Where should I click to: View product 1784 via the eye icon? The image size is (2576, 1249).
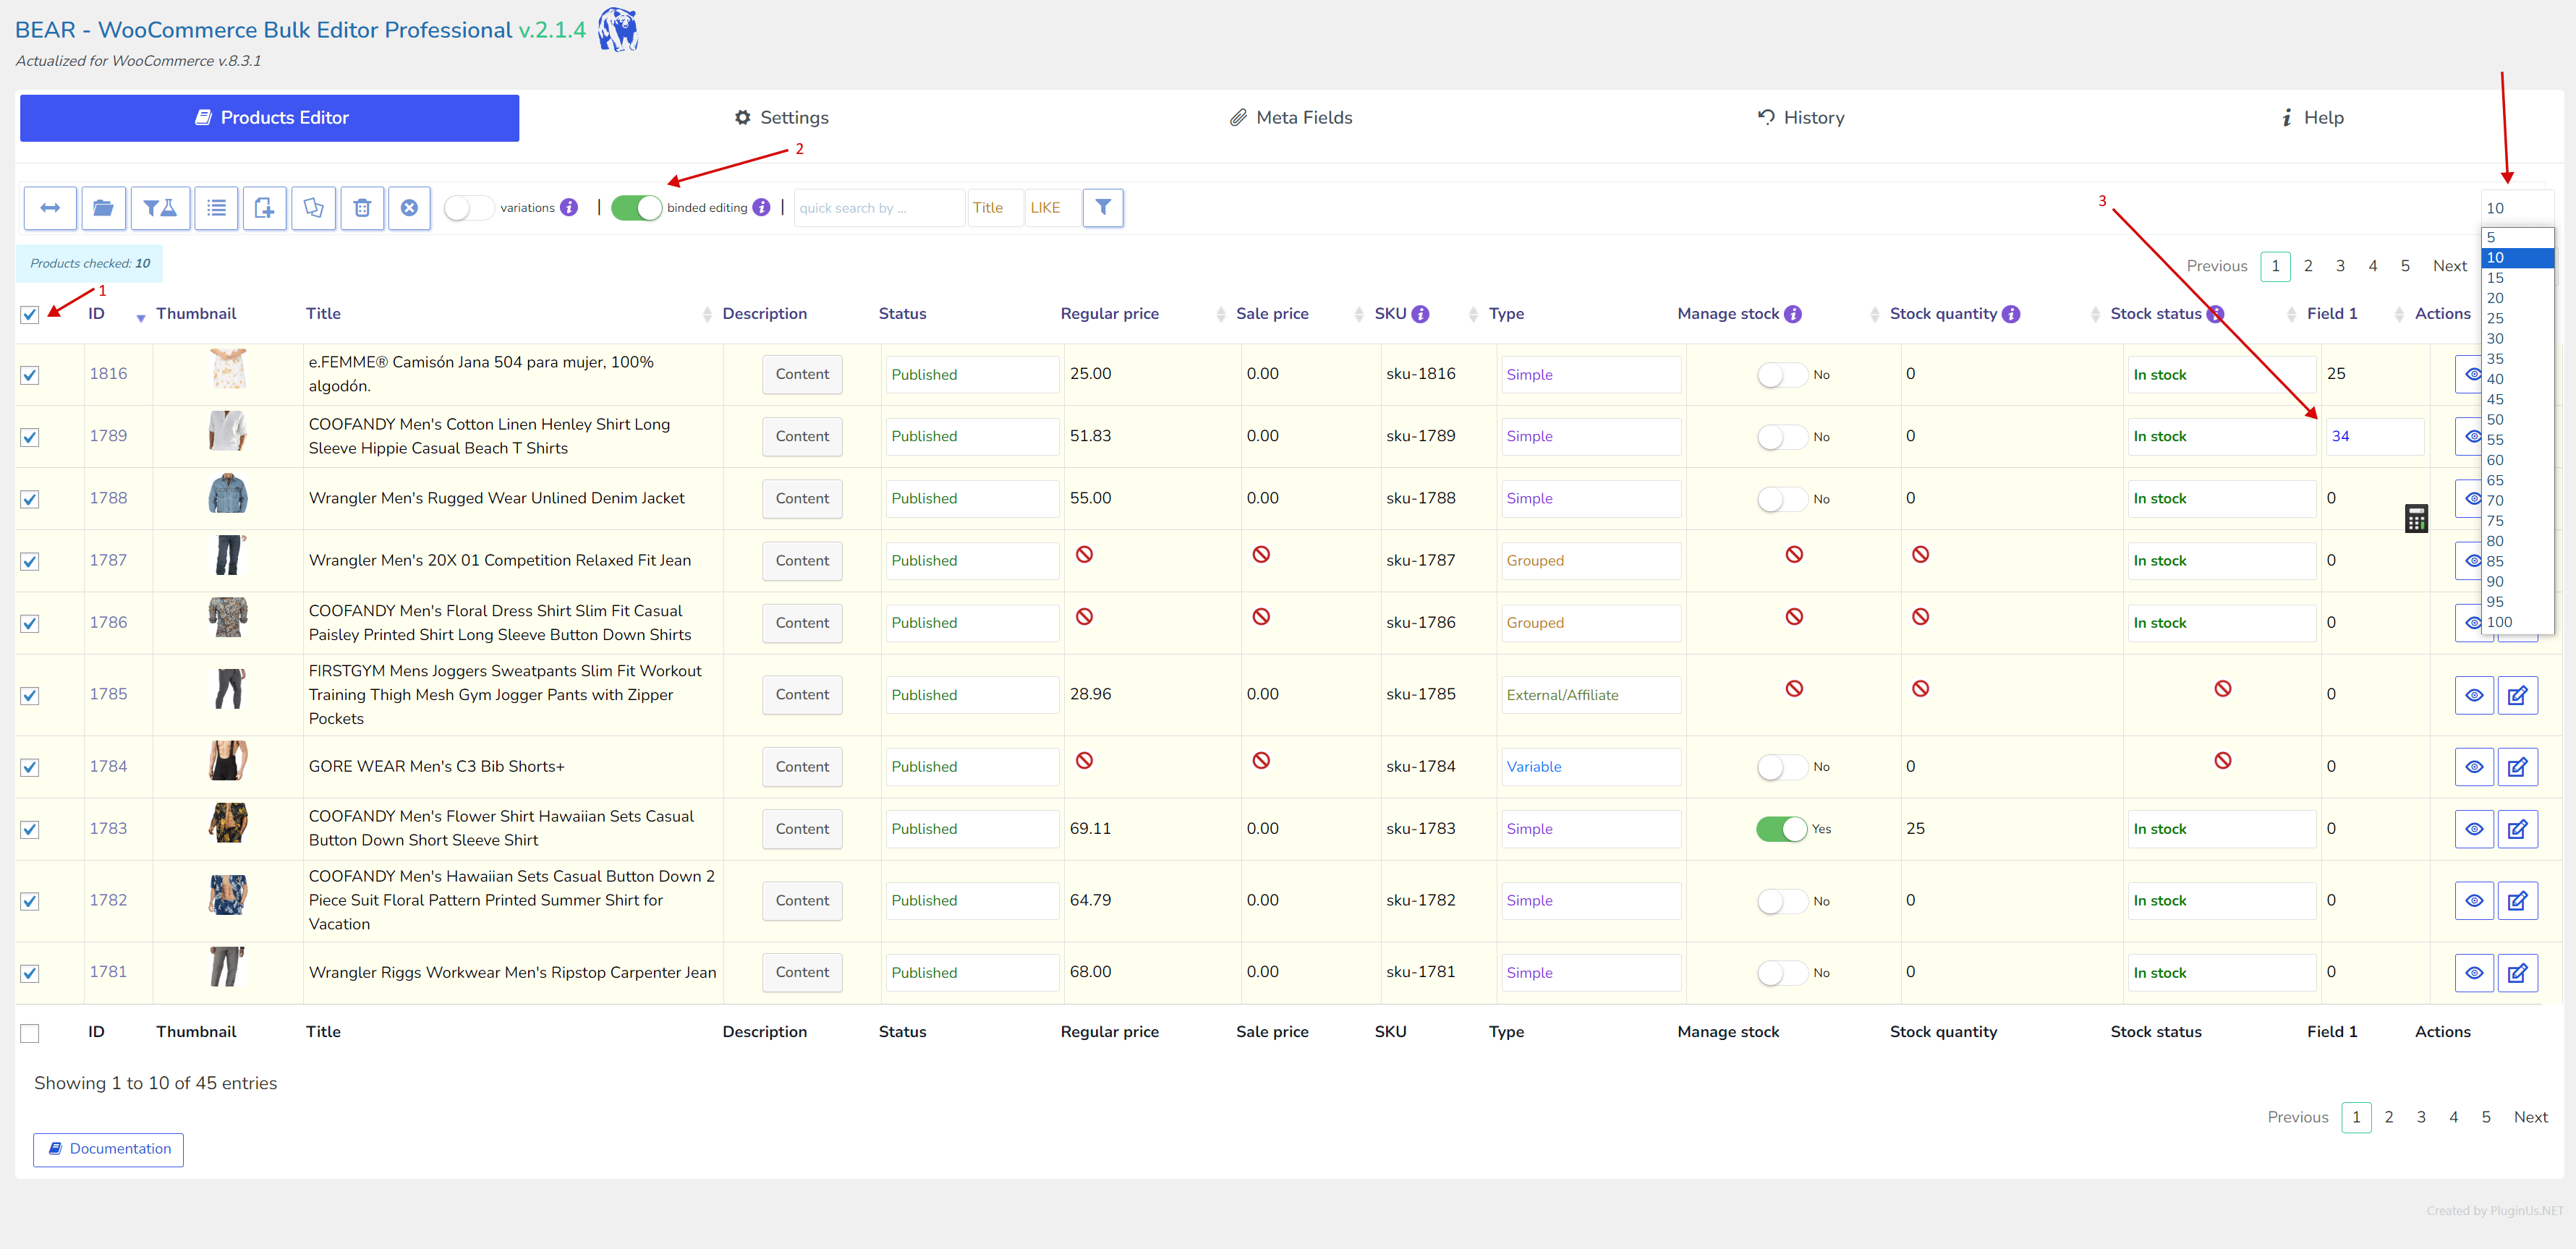click(2474, 767)
